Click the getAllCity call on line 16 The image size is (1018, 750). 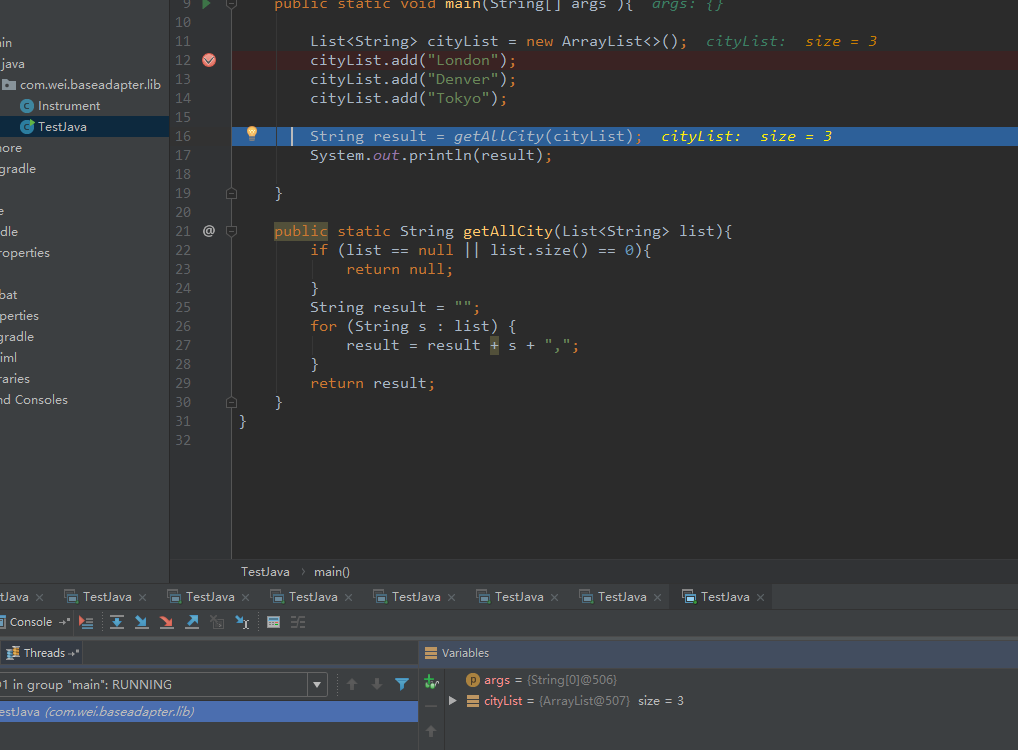click(499, 136)
